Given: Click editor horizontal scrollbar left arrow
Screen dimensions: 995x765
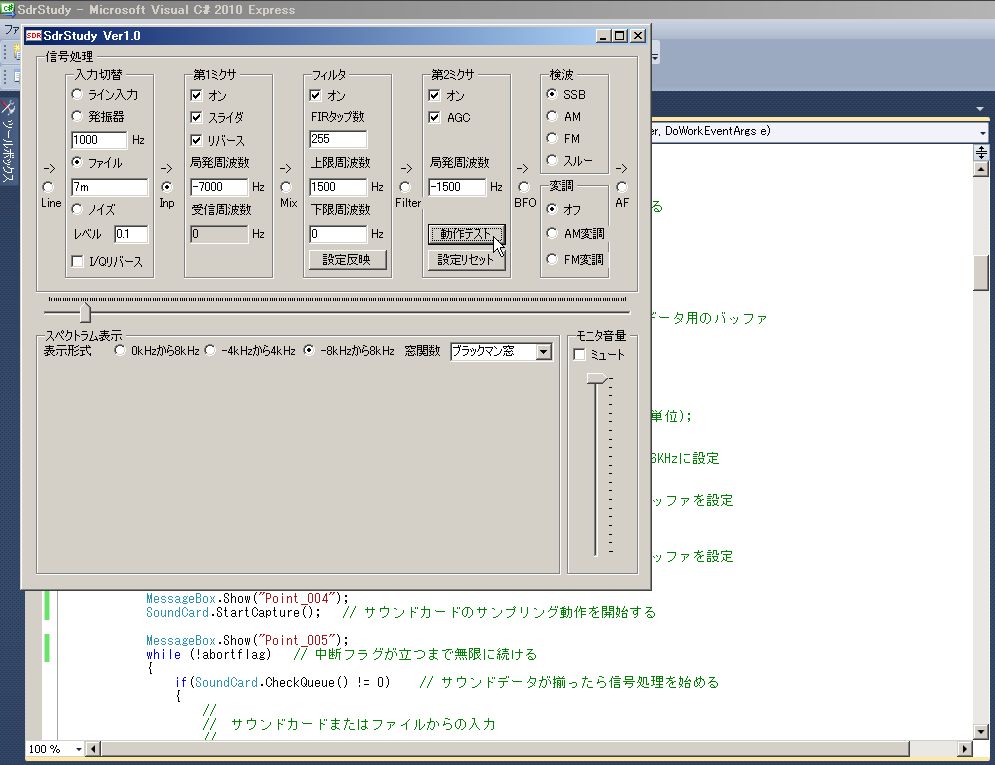Looking at the screenshot, I should 93,749.
